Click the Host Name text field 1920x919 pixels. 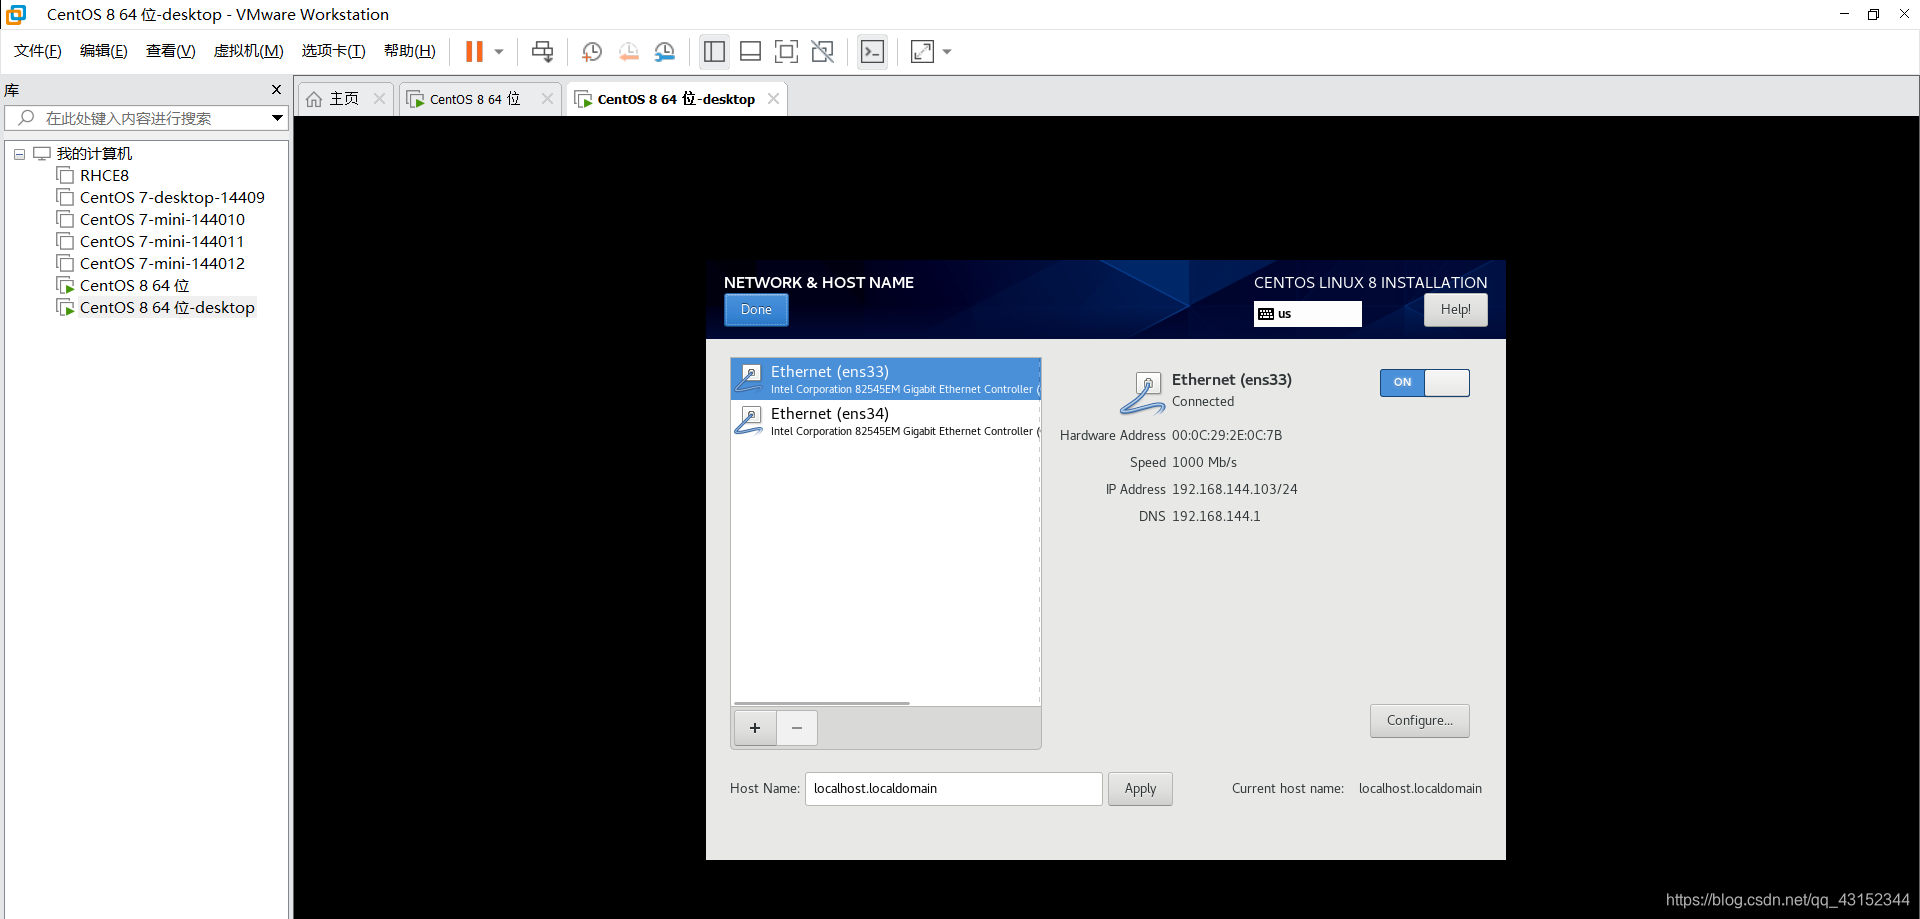coord(954,789)
